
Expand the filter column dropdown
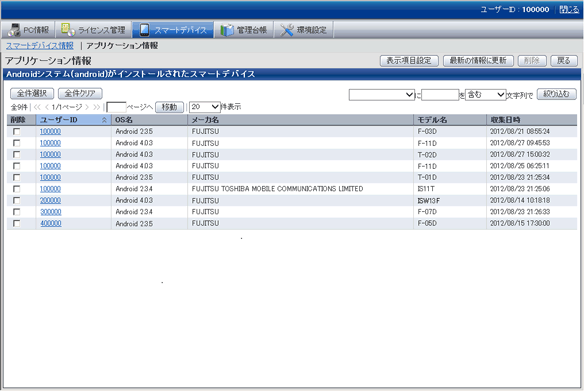pyautogui.click(x=382, y=95)
